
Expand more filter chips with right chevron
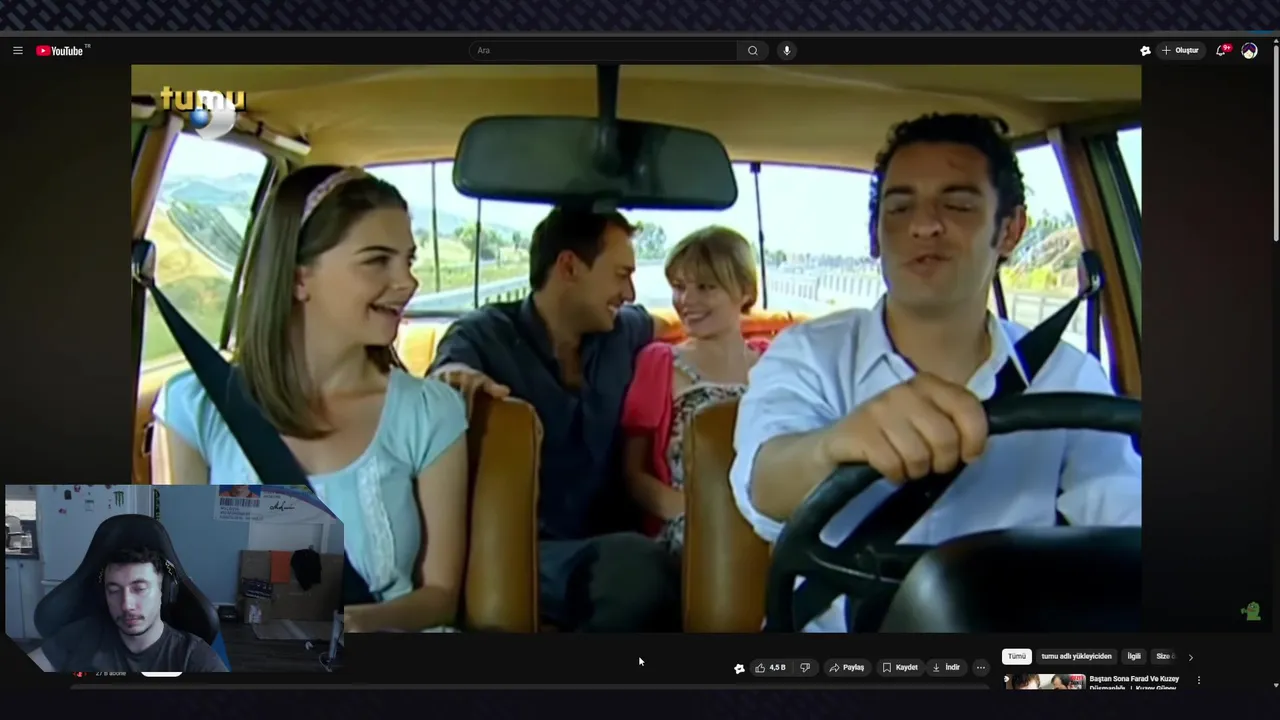point(1190,657)
